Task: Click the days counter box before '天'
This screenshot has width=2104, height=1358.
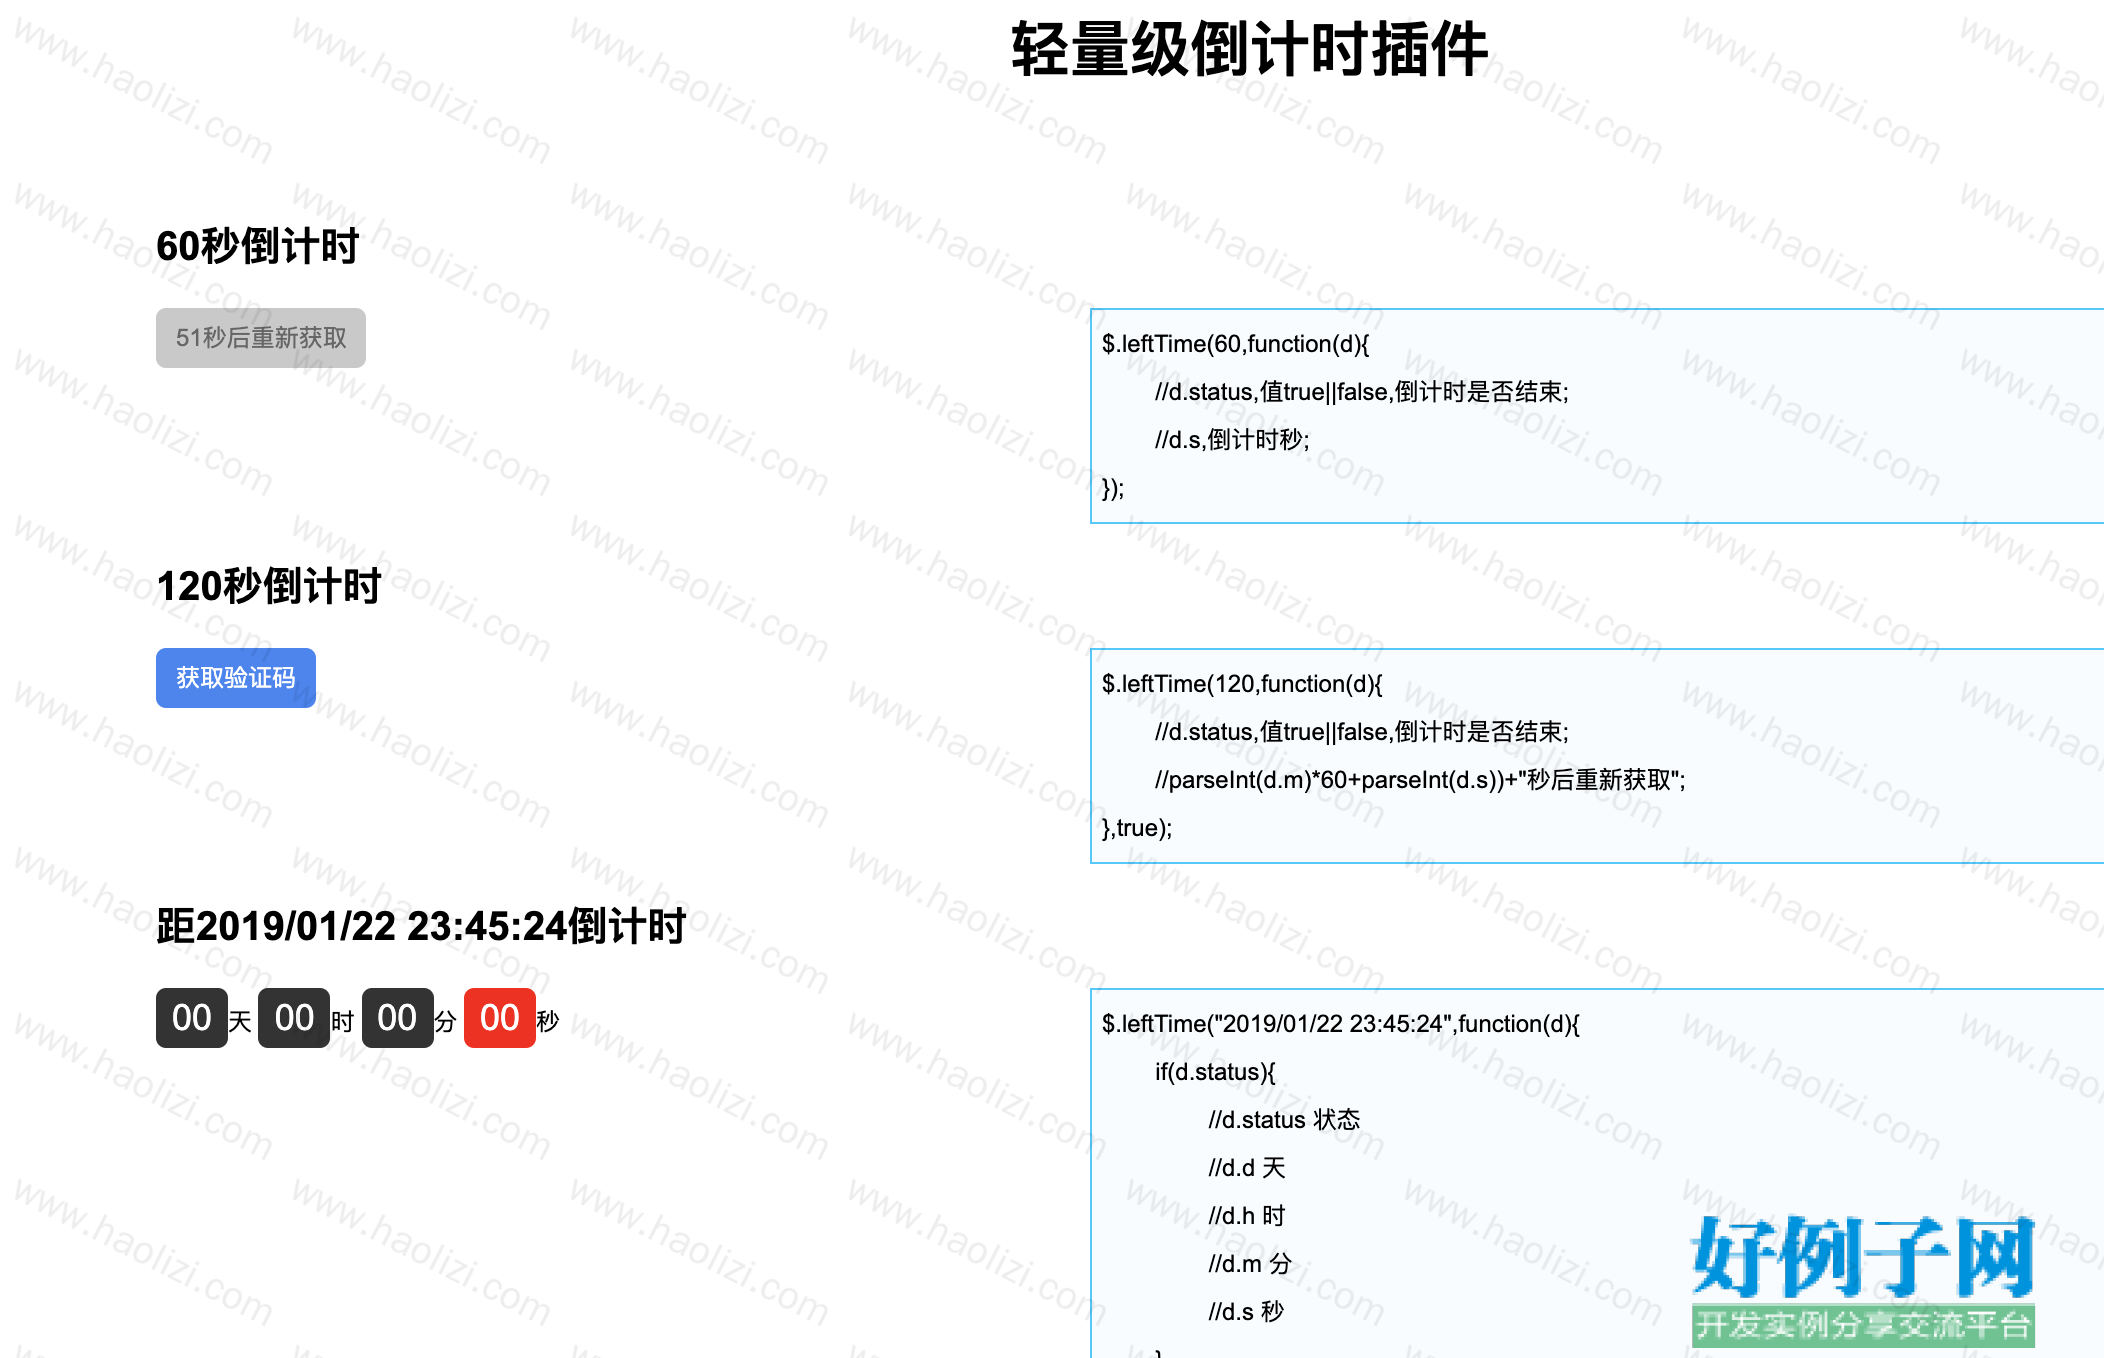Action: click(192, 1018)
